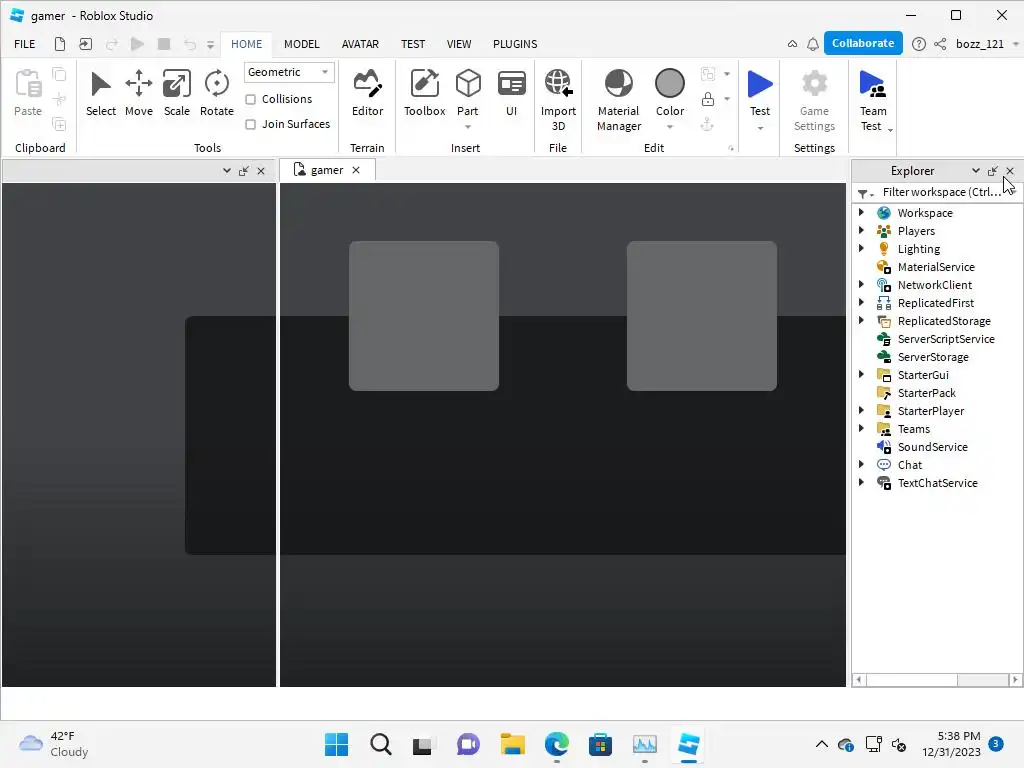Switch to the AVATAR tab
Screen dimensions: 1024x768
tap(360, 44)
